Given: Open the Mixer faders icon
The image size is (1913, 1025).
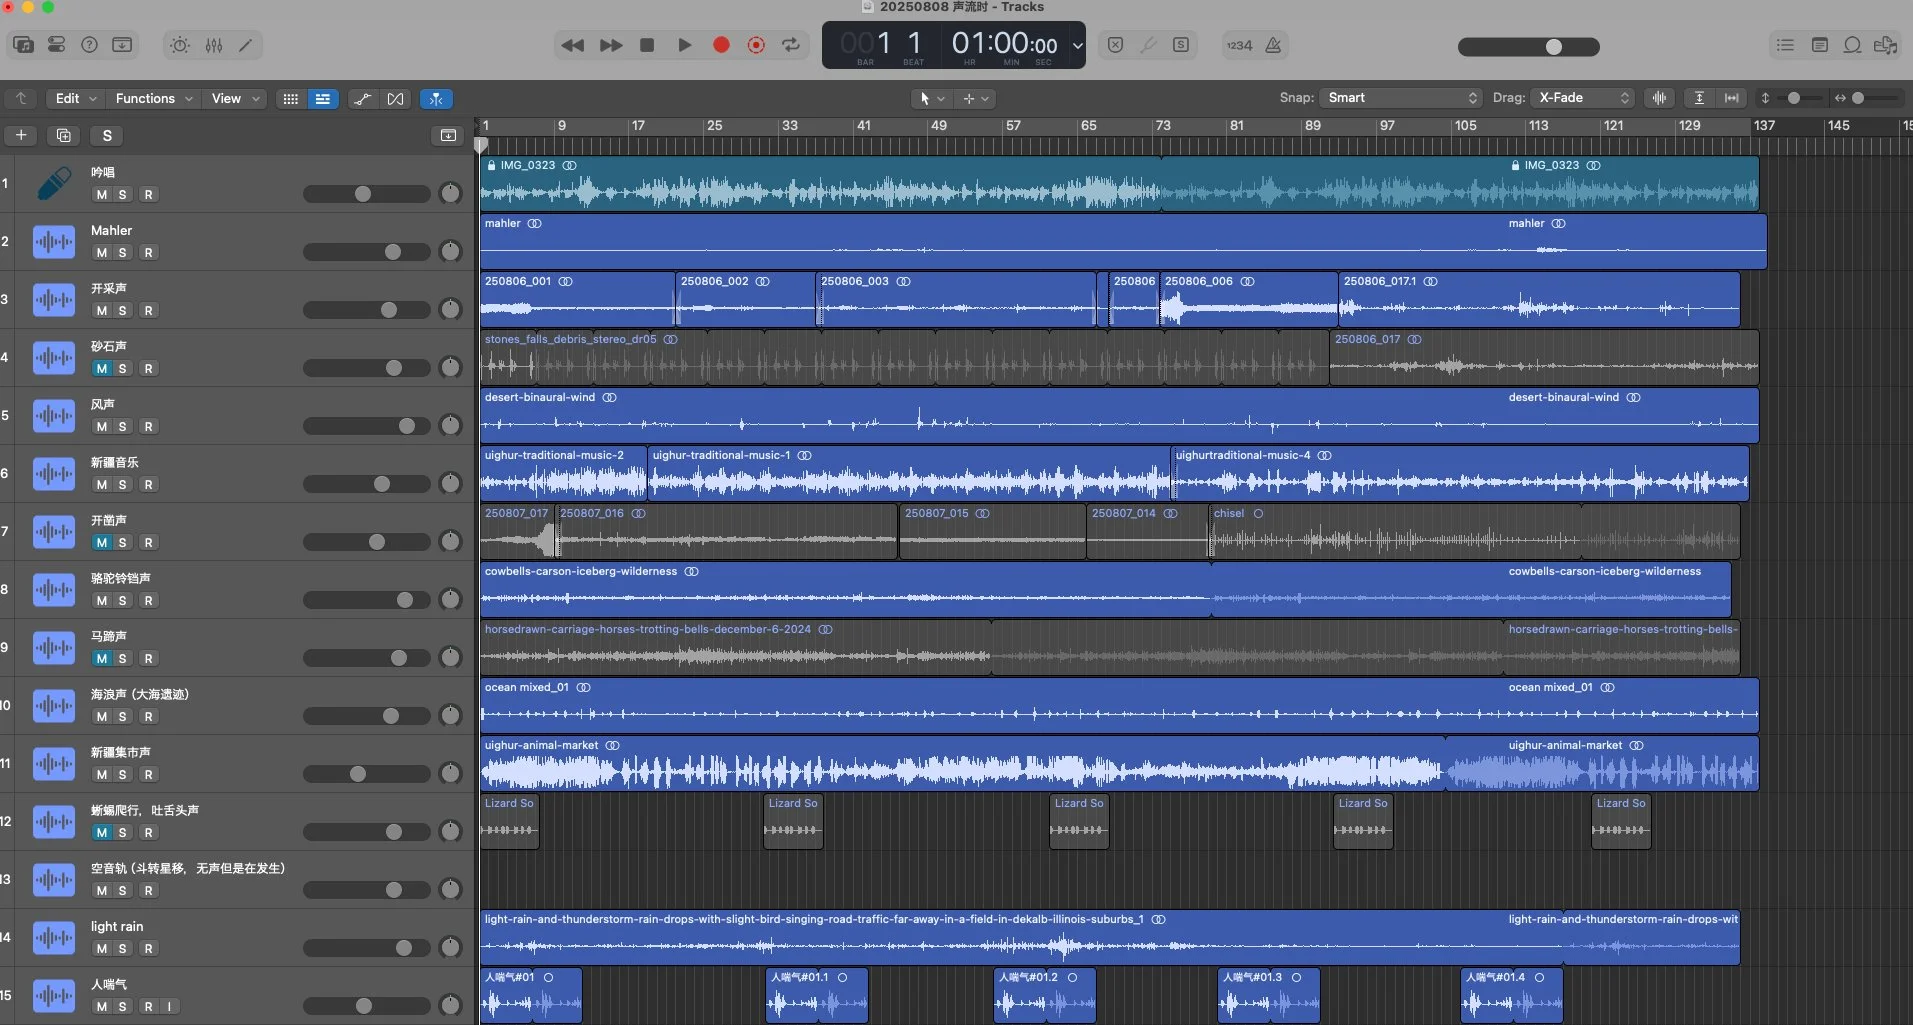Looking at the screenshot, I should tap(213, 45).
